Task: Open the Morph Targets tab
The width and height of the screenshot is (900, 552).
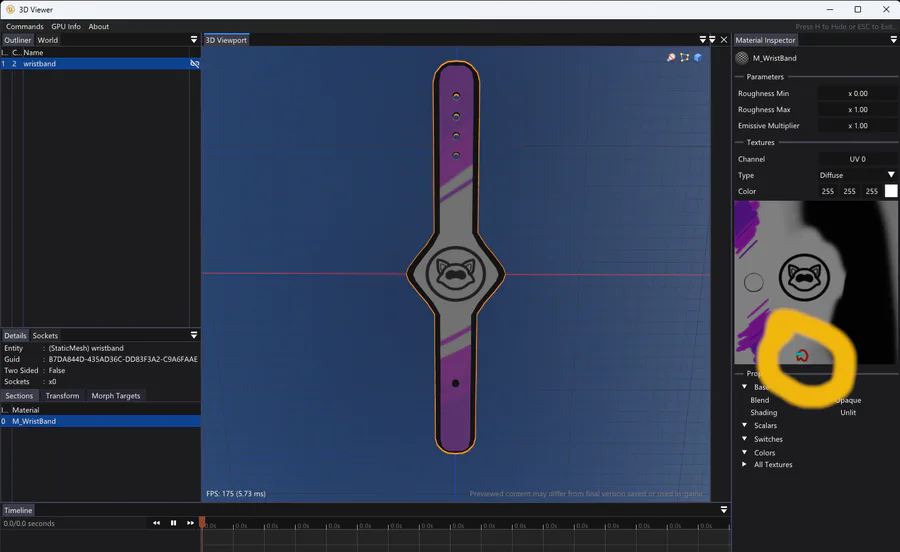Action: pyautogui.click(x=116, y=396)
